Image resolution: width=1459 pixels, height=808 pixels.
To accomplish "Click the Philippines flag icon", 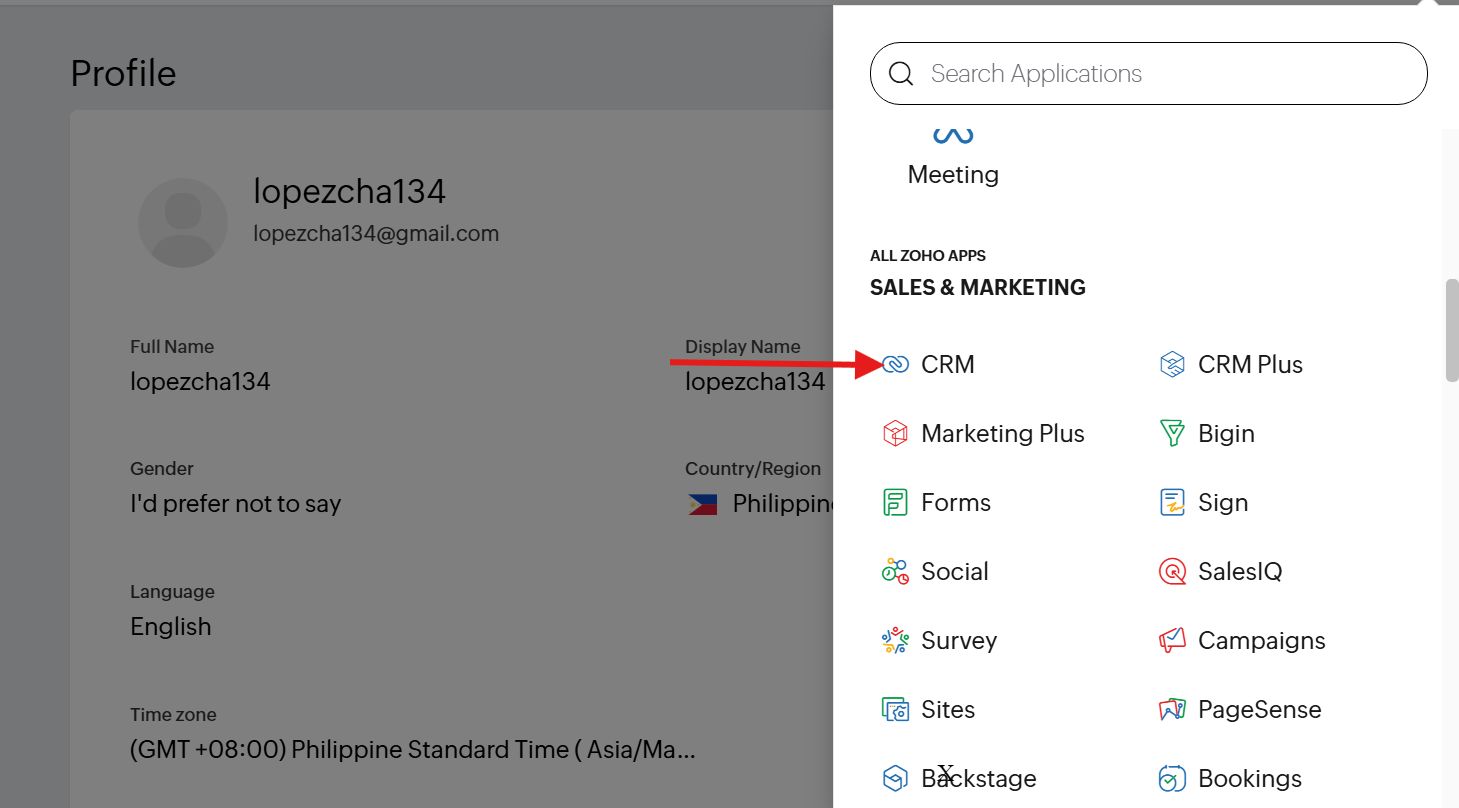I will pos(703,505).
